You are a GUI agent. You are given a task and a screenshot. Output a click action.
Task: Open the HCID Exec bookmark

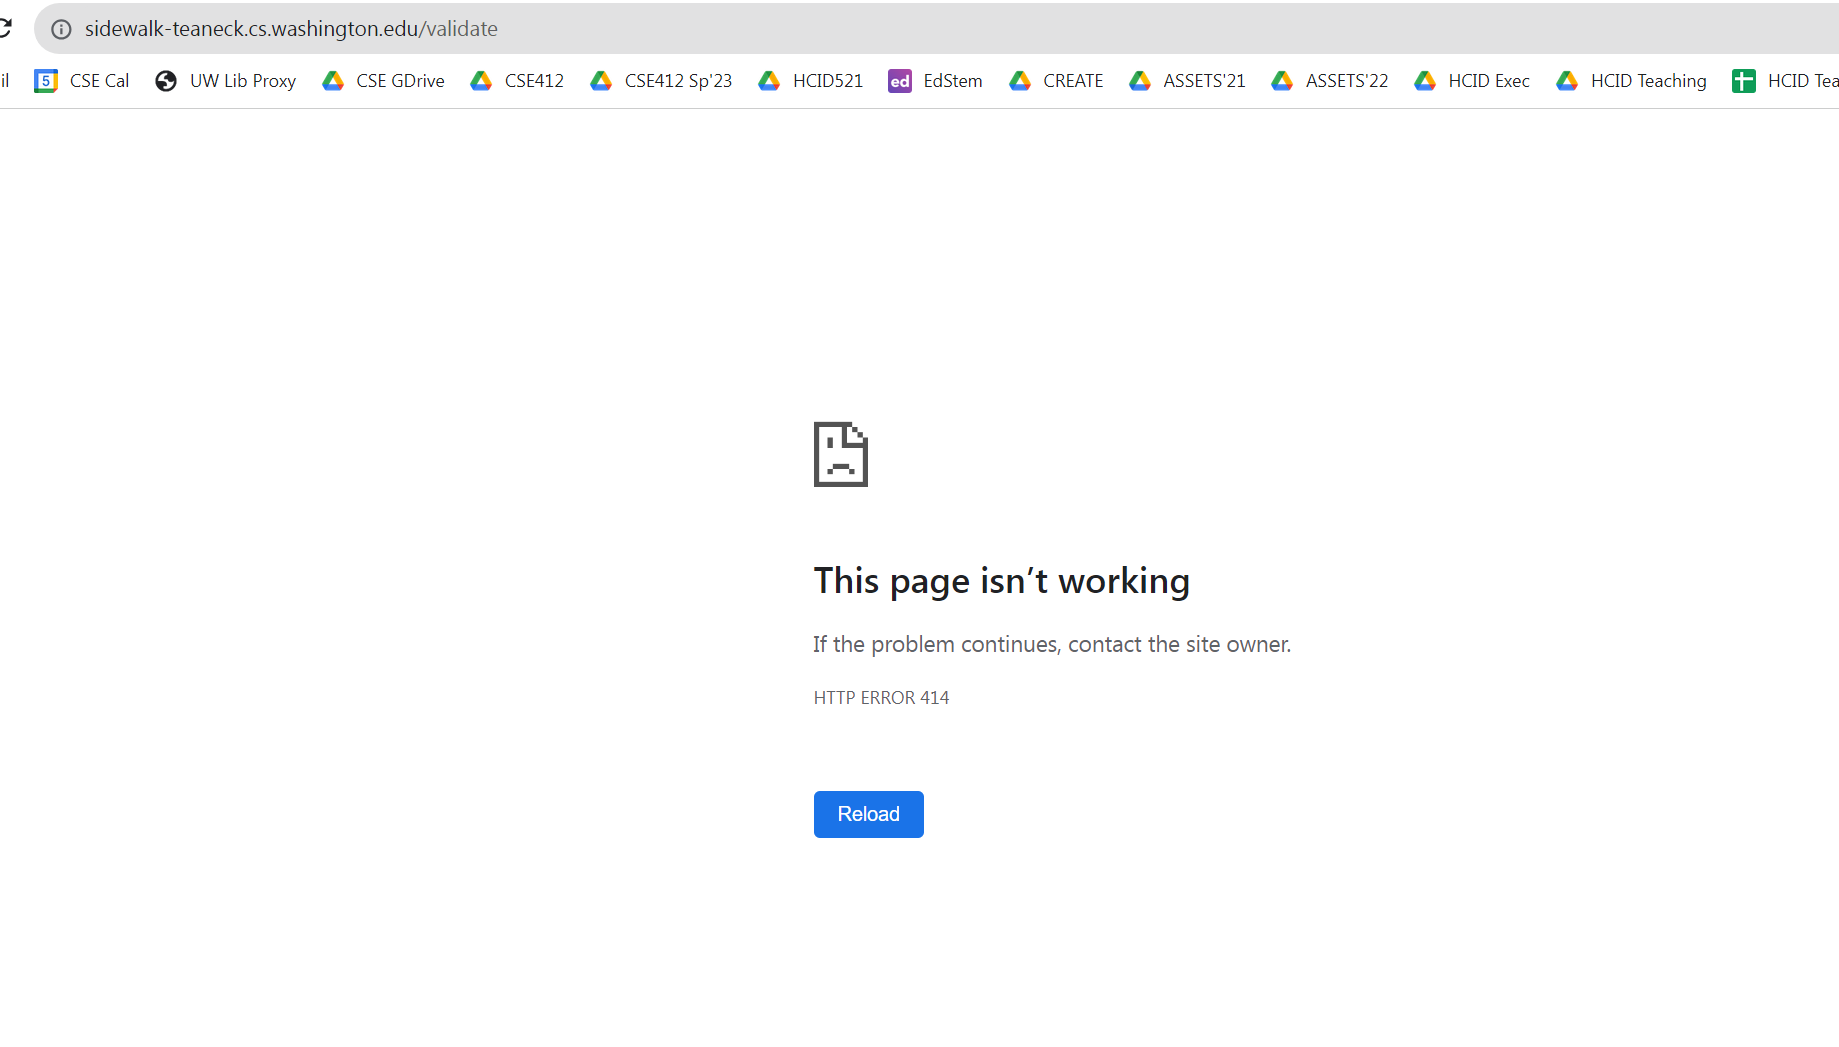pos(1489,81)
